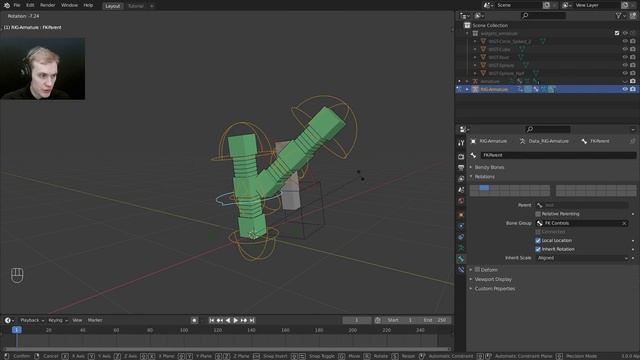The height and width of the screenshot is (360, 640).
Task: Enable the Deform checkbox
Action: tap(477, 270)
